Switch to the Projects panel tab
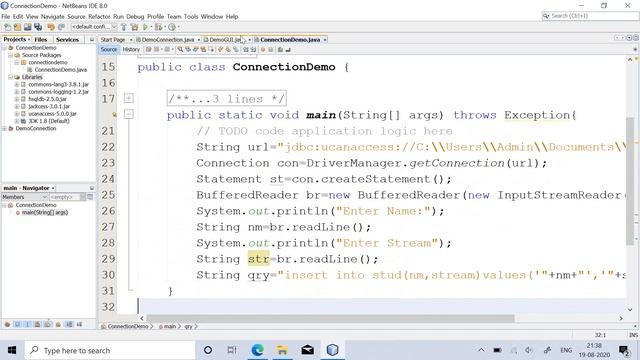Image resolution: width=640 pixels, height=360 pixels. pyautogui.click(x=16, y=40)
